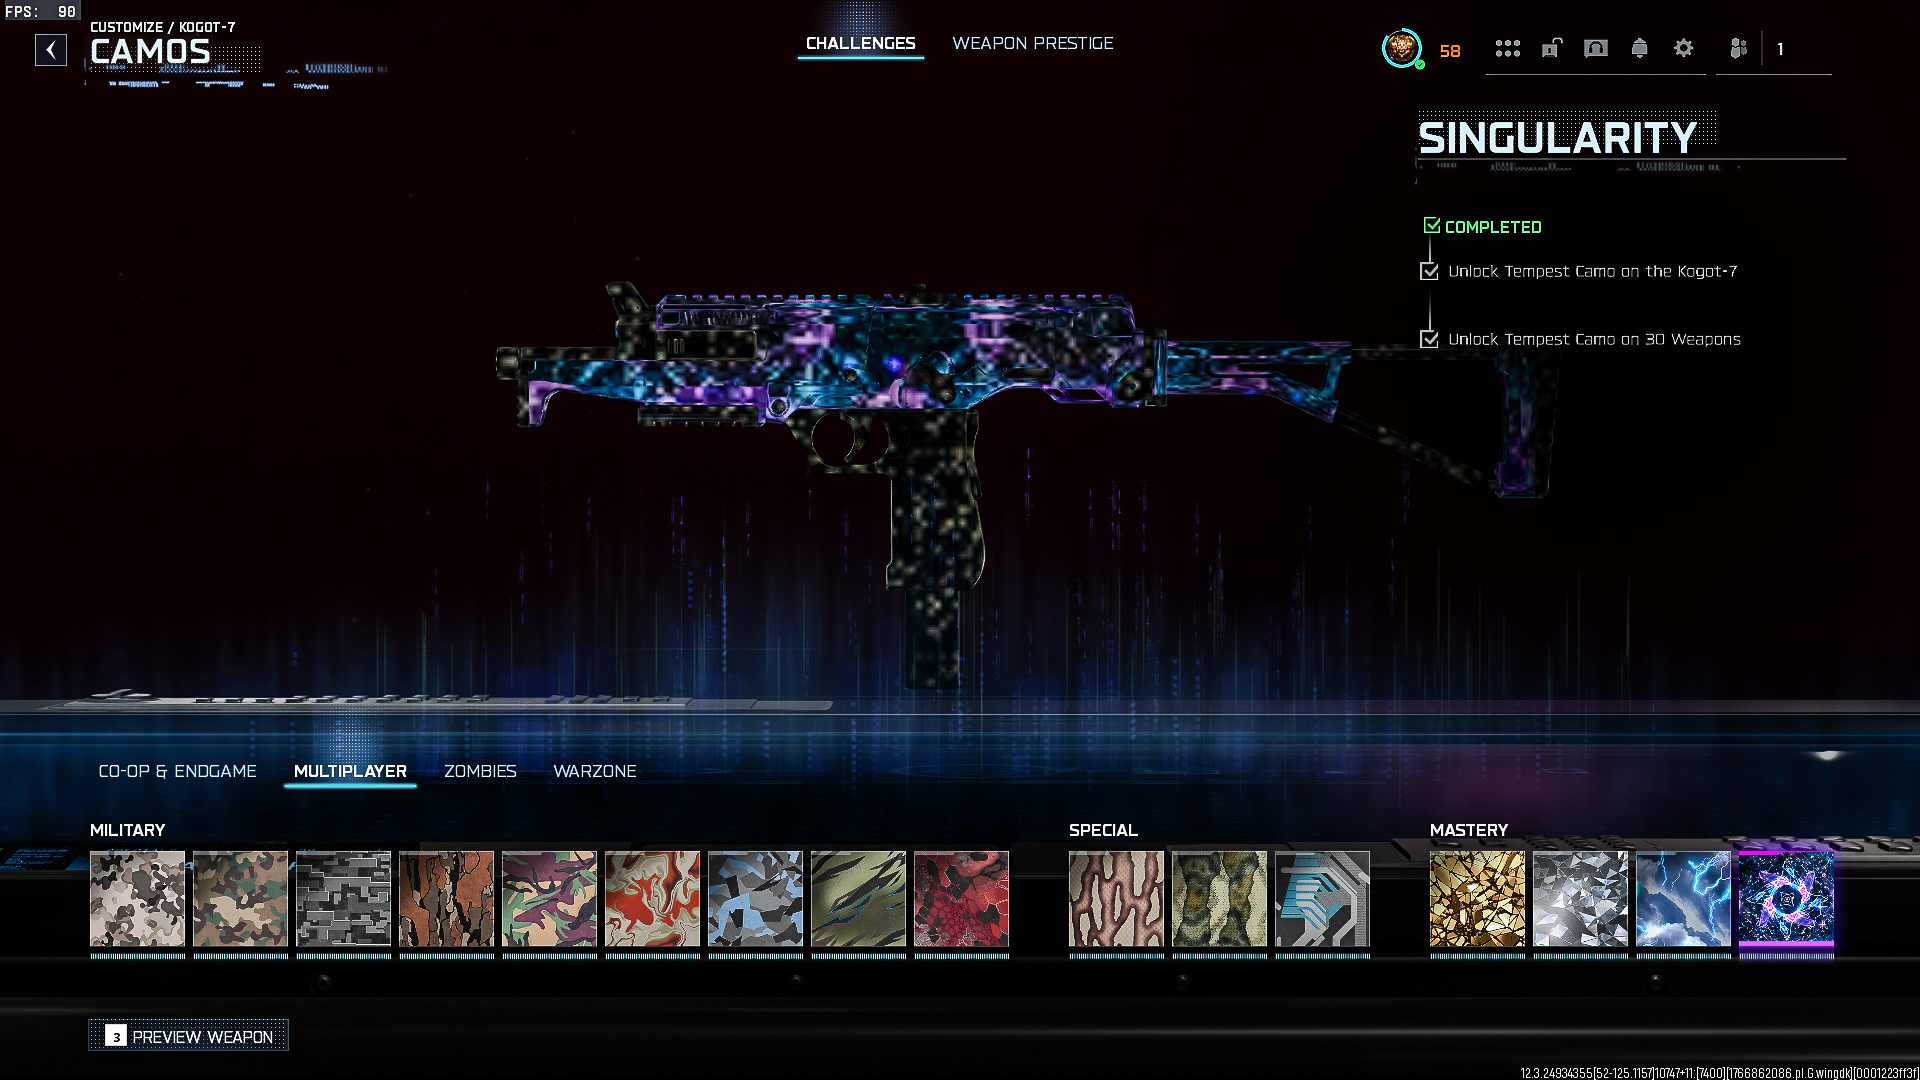Click the Completed status checkbox
The width and height of the screenshot is (1920, 1080).
click(1432, 226)
